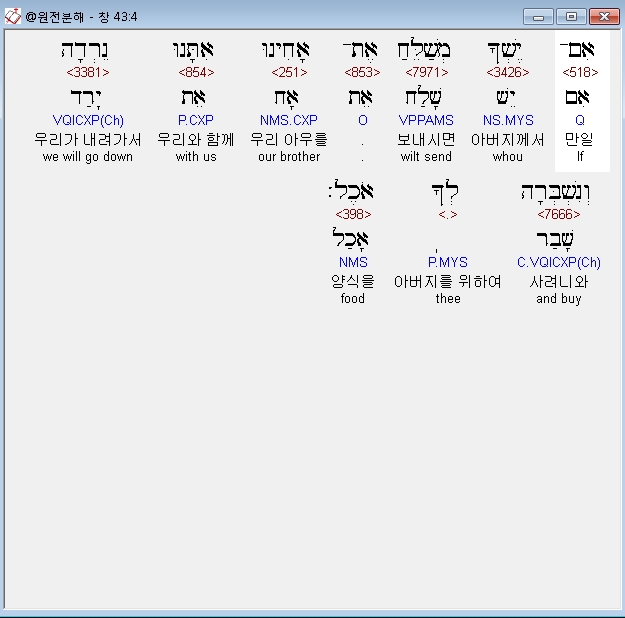Click English gloss 'with us'
The height and width of the screenshot is (618, 625).
(196, 157)
